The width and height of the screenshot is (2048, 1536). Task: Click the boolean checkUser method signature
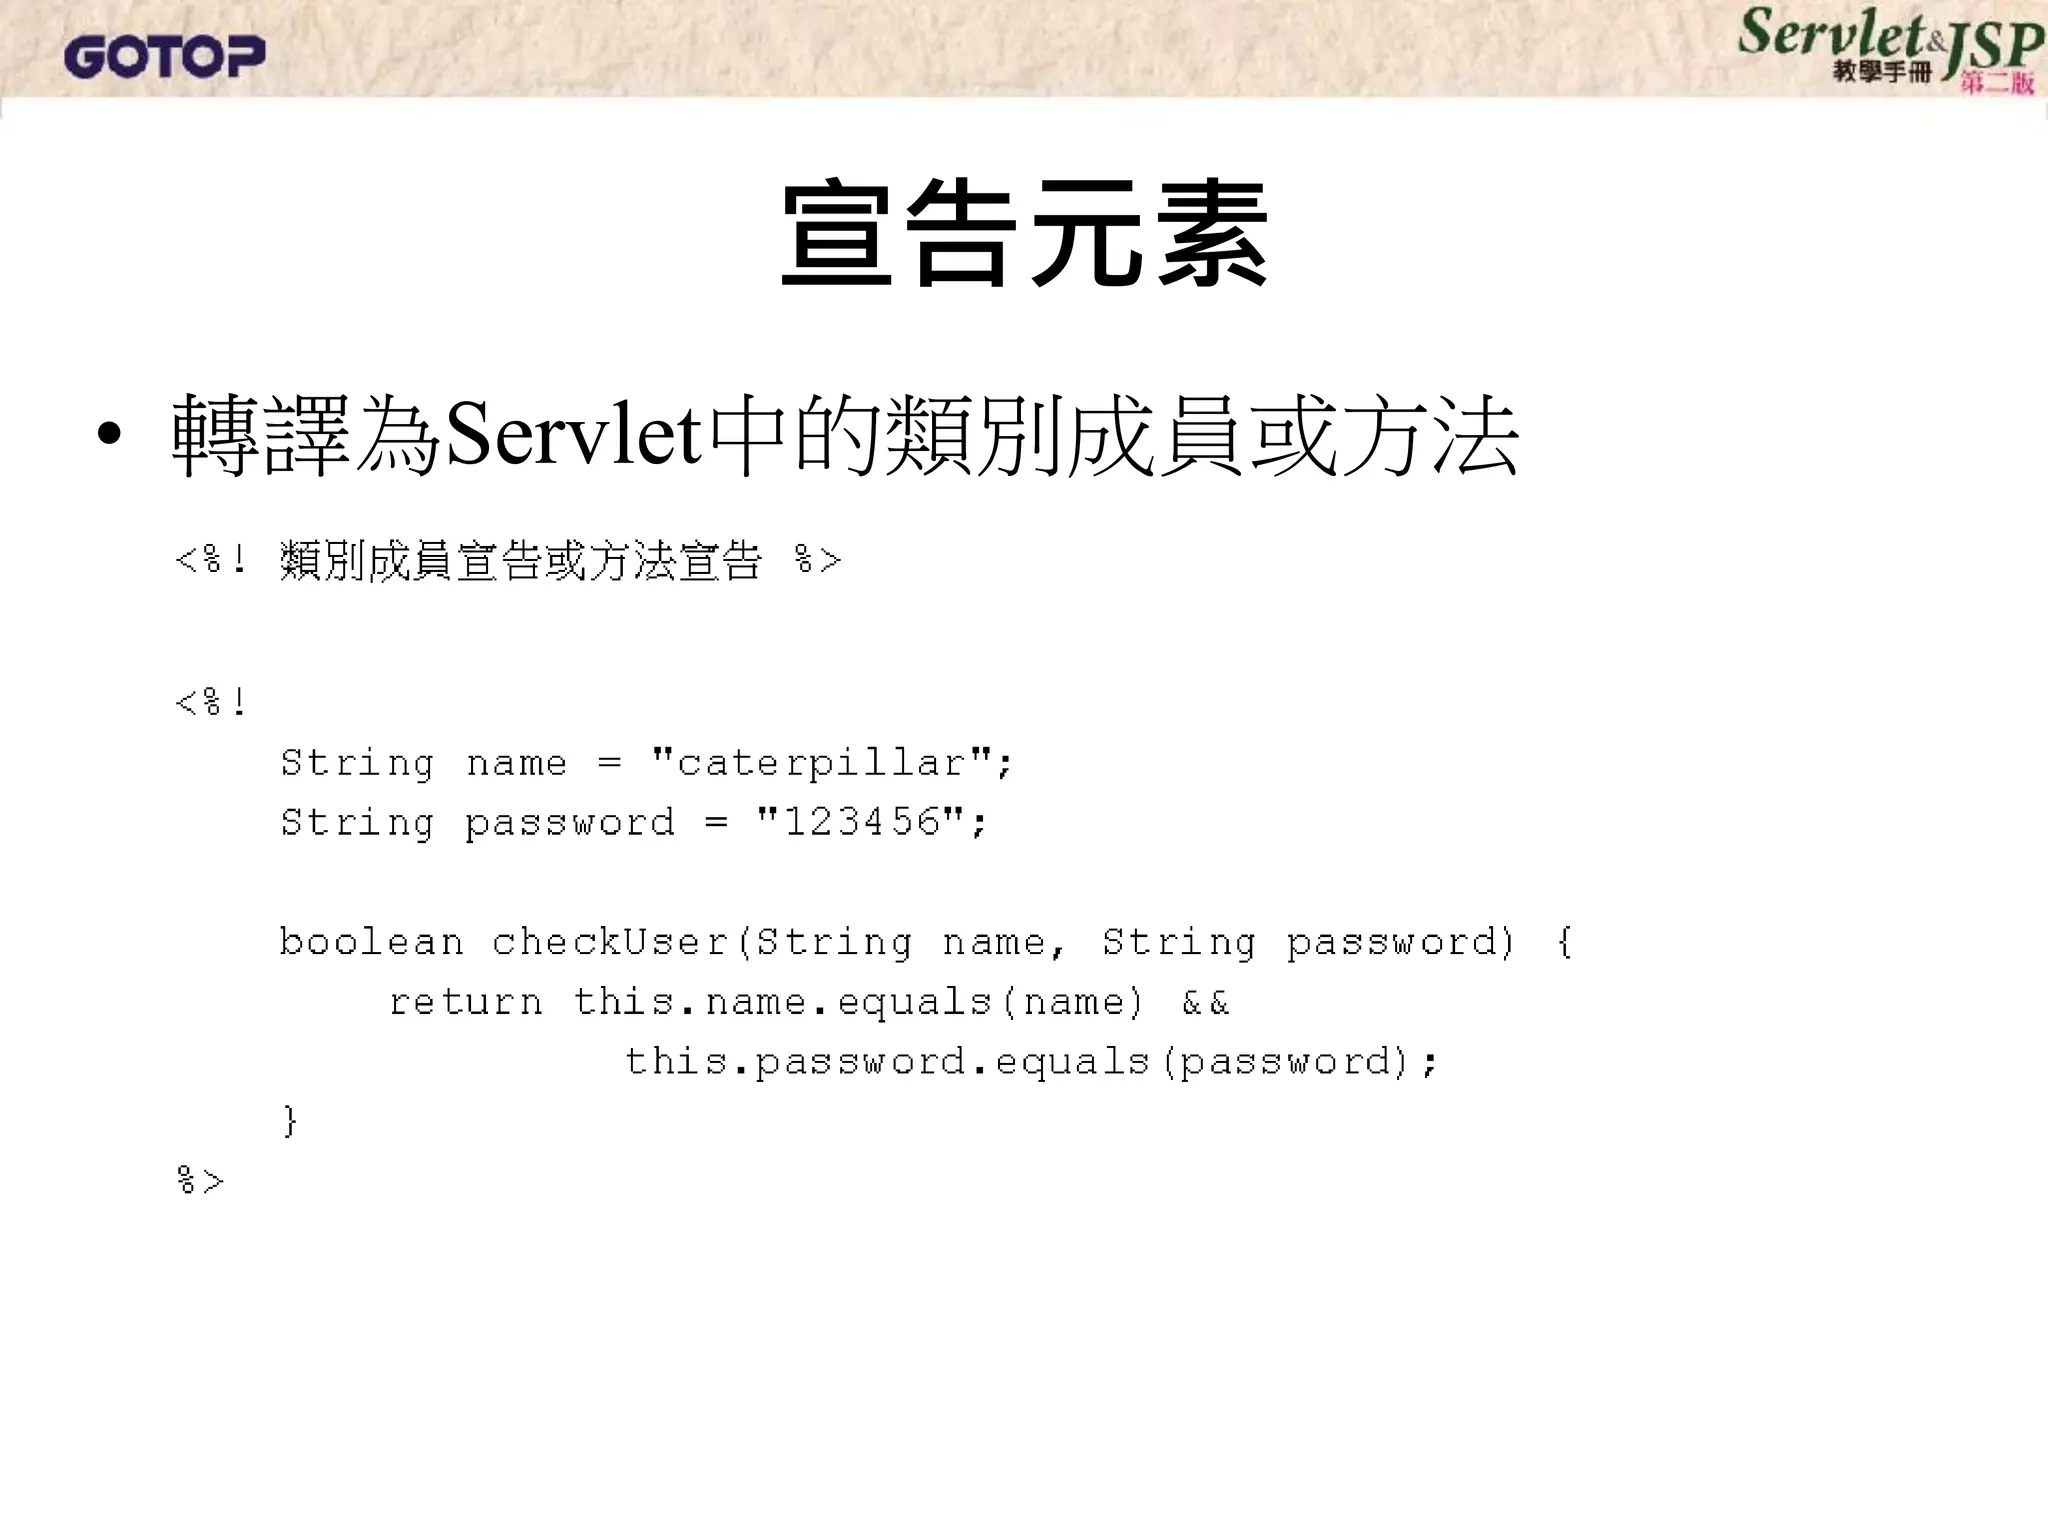[926, 943]
